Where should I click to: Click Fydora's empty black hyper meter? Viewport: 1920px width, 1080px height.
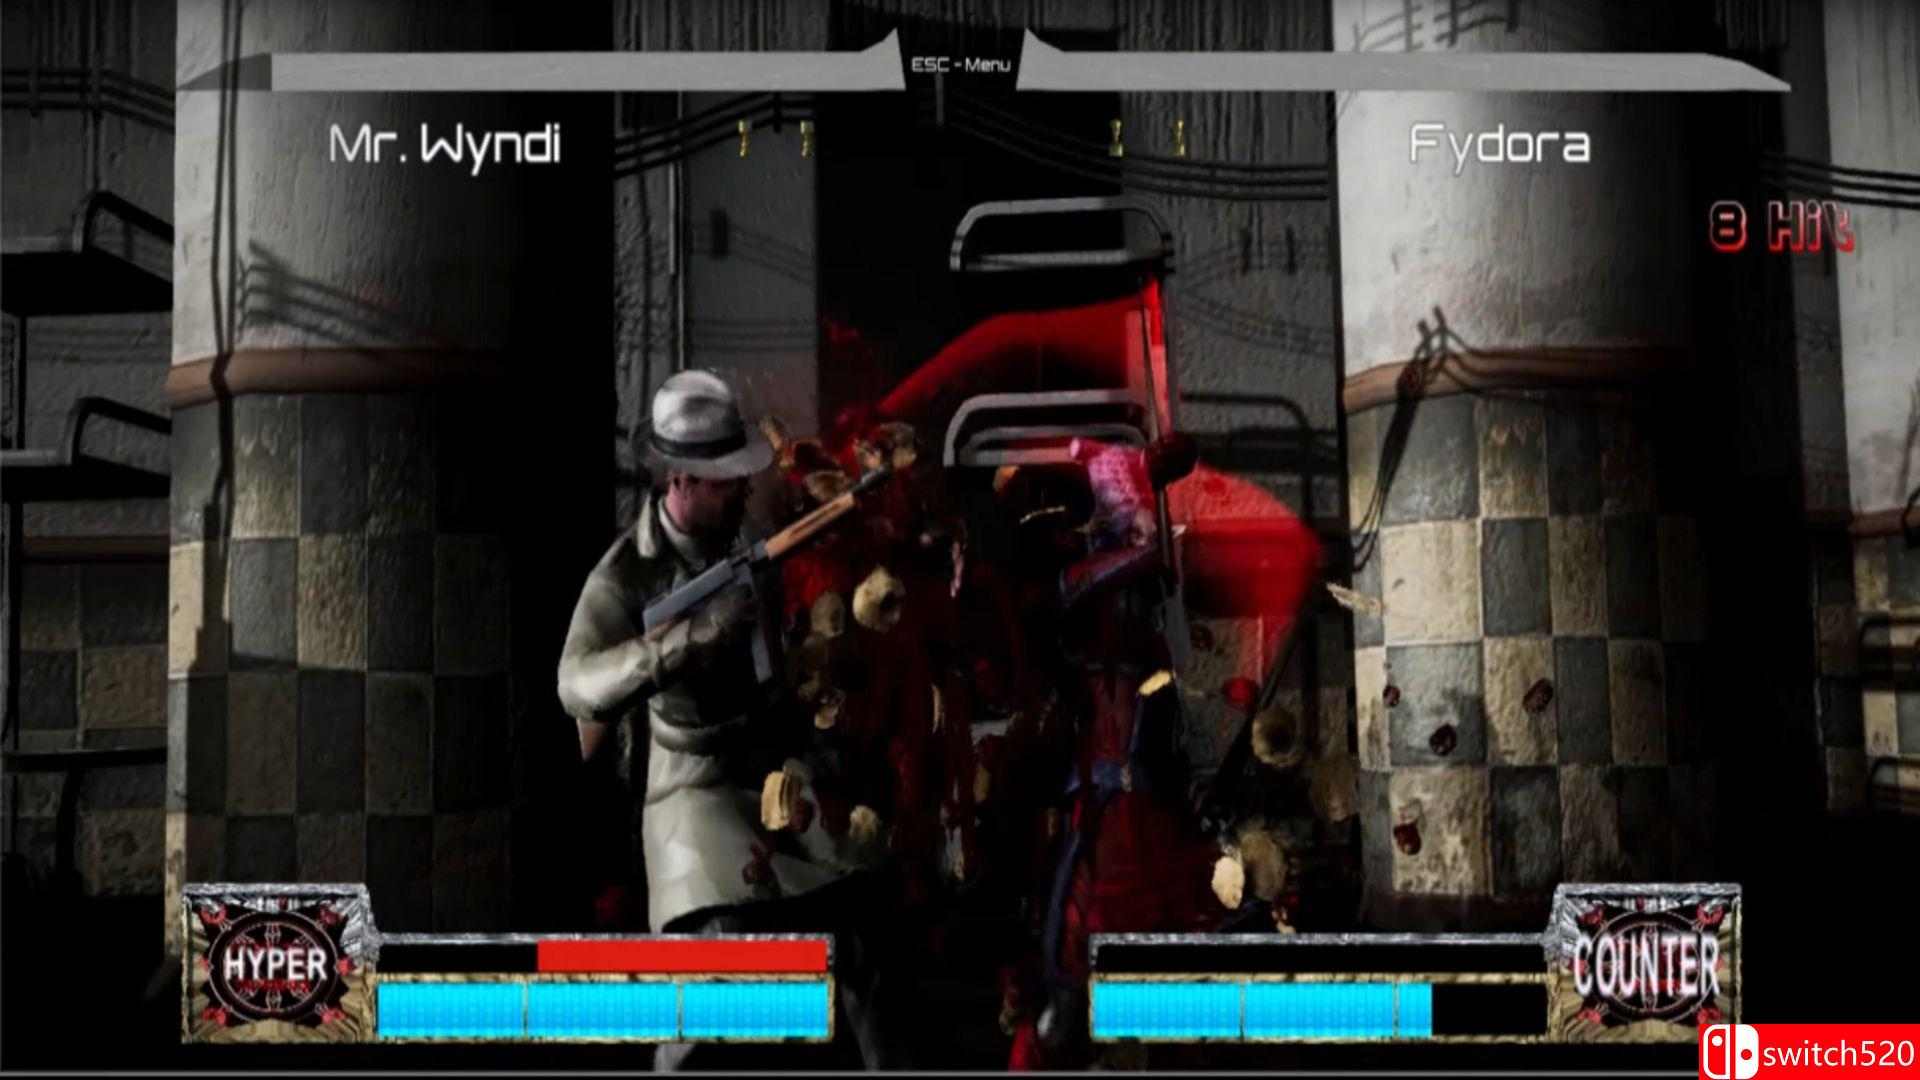click(x=1318, y=957)
